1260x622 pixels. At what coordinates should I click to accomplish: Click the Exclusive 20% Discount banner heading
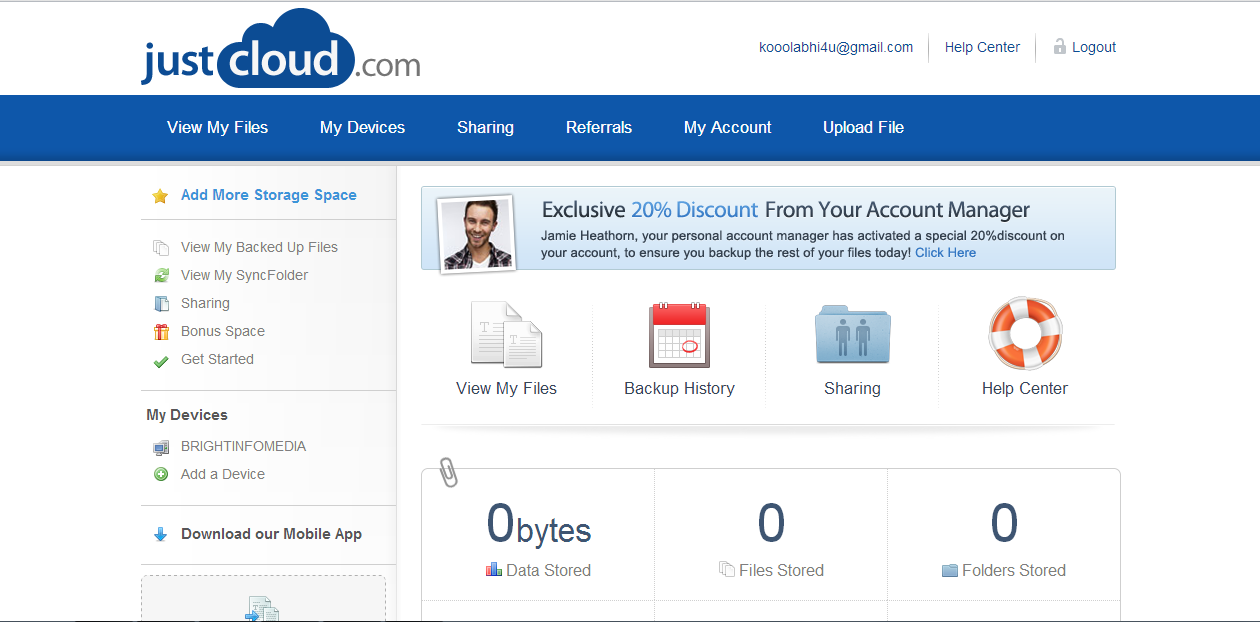785,210
